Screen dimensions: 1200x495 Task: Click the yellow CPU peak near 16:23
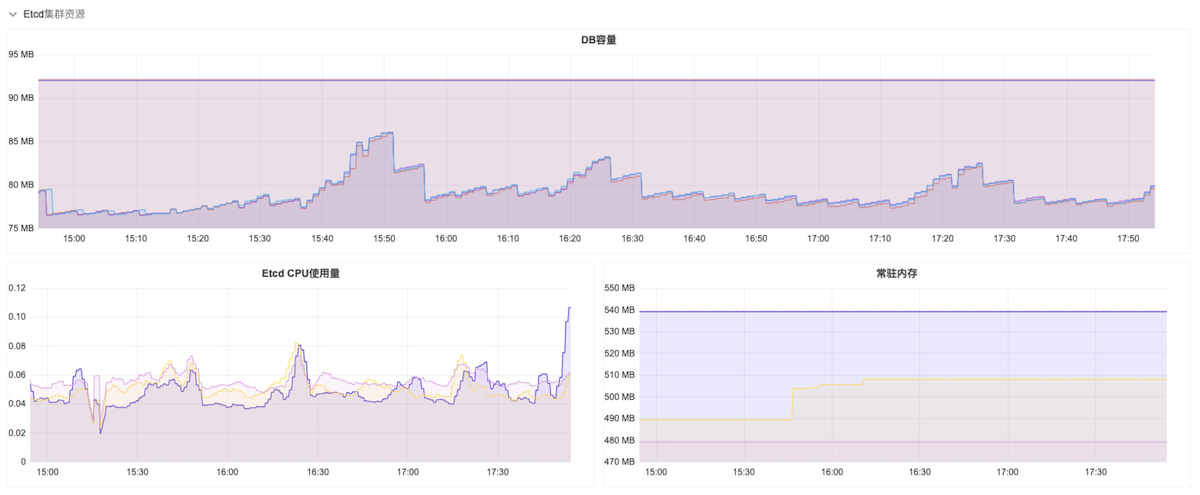click(297, 345)
